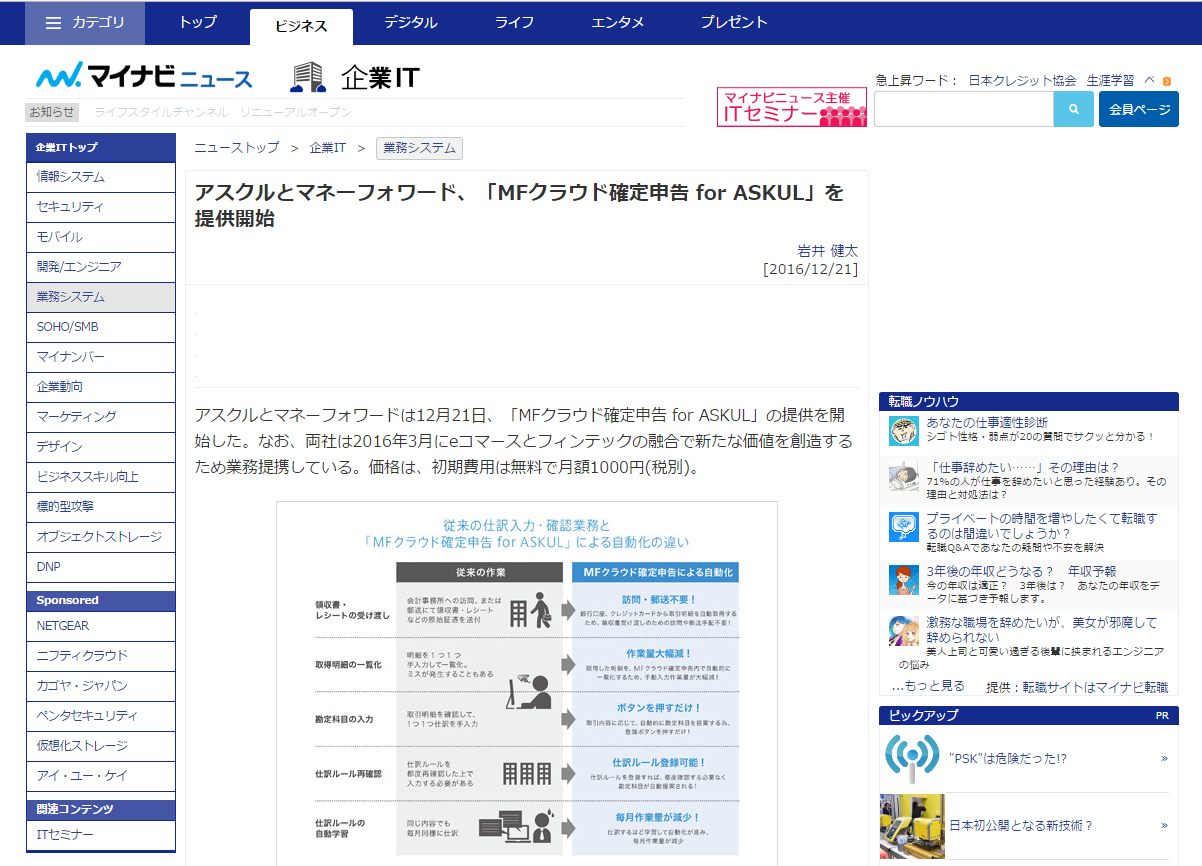Viewport: 1202px width, 866px height.
Task: Read "PSK"は危険だった!? pickup article
Action: pyautogui.click(x=1008, y=759)
